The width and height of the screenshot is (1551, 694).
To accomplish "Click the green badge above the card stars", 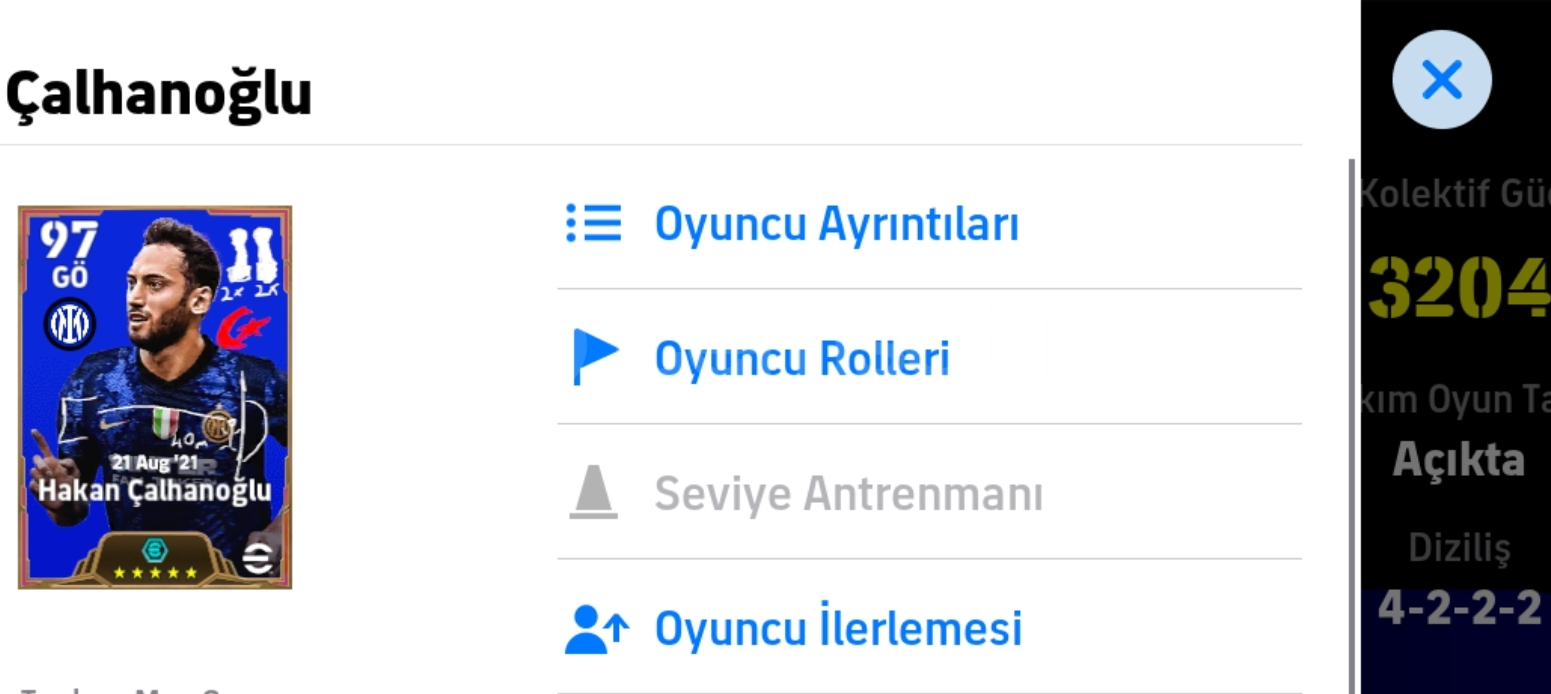I will click(154, 548).
